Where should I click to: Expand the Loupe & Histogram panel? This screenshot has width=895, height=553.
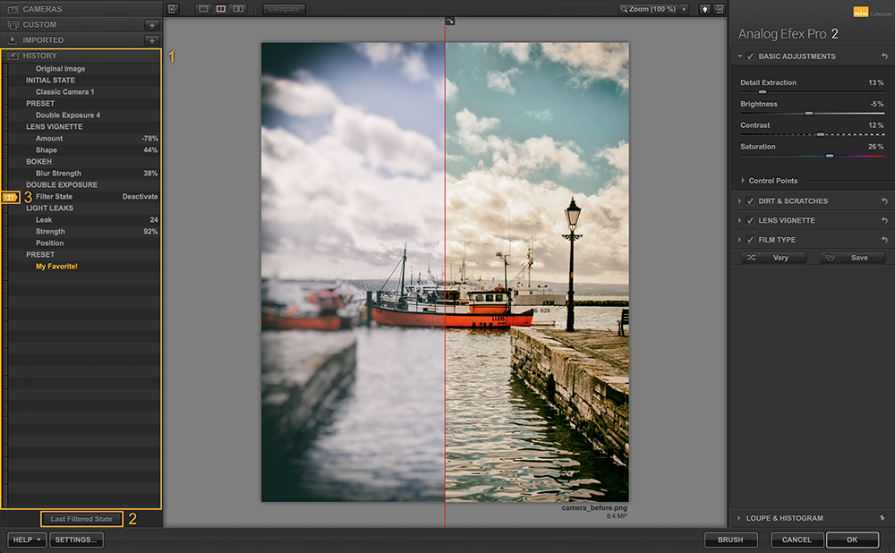point(785,518)
